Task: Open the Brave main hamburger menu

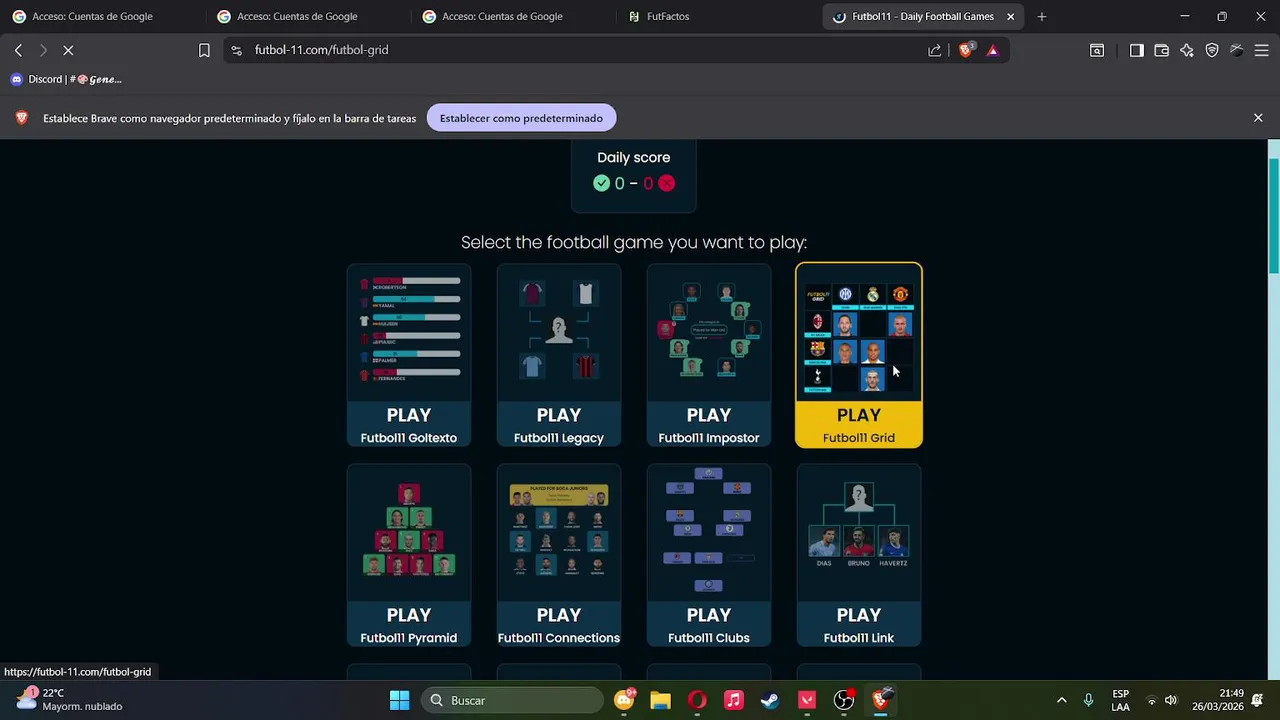Action: [x=1261, y=50]
